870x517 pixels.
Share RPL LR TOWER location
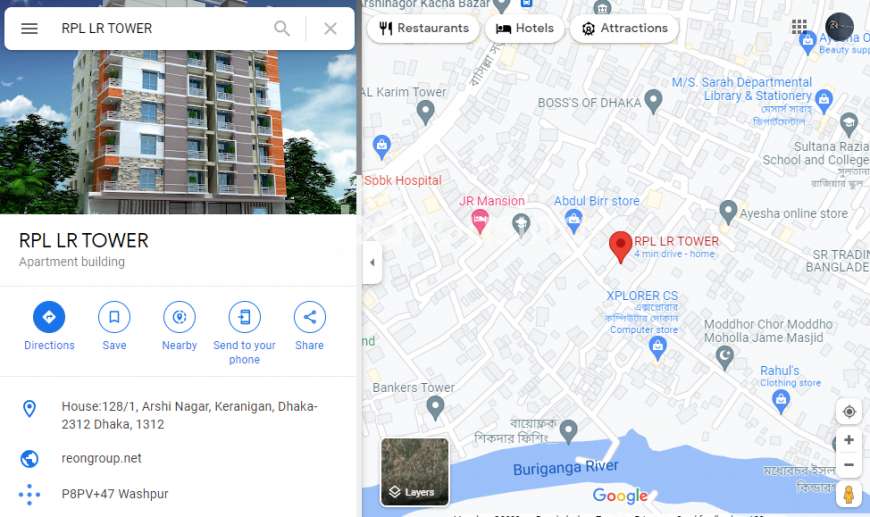310,326
